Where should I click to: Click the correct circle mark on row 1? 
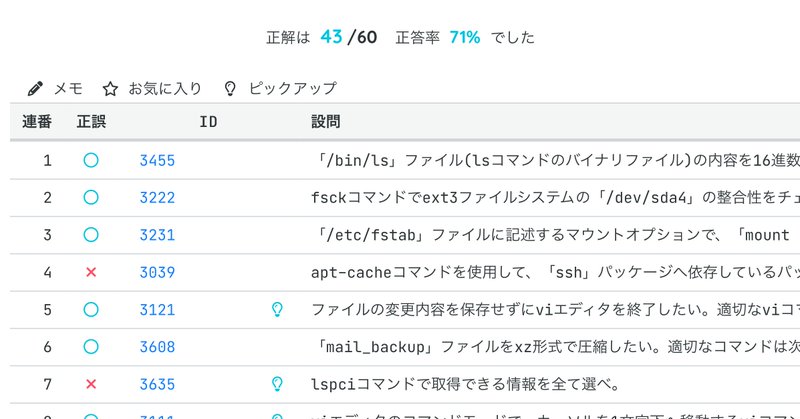(x=91, y=160)
